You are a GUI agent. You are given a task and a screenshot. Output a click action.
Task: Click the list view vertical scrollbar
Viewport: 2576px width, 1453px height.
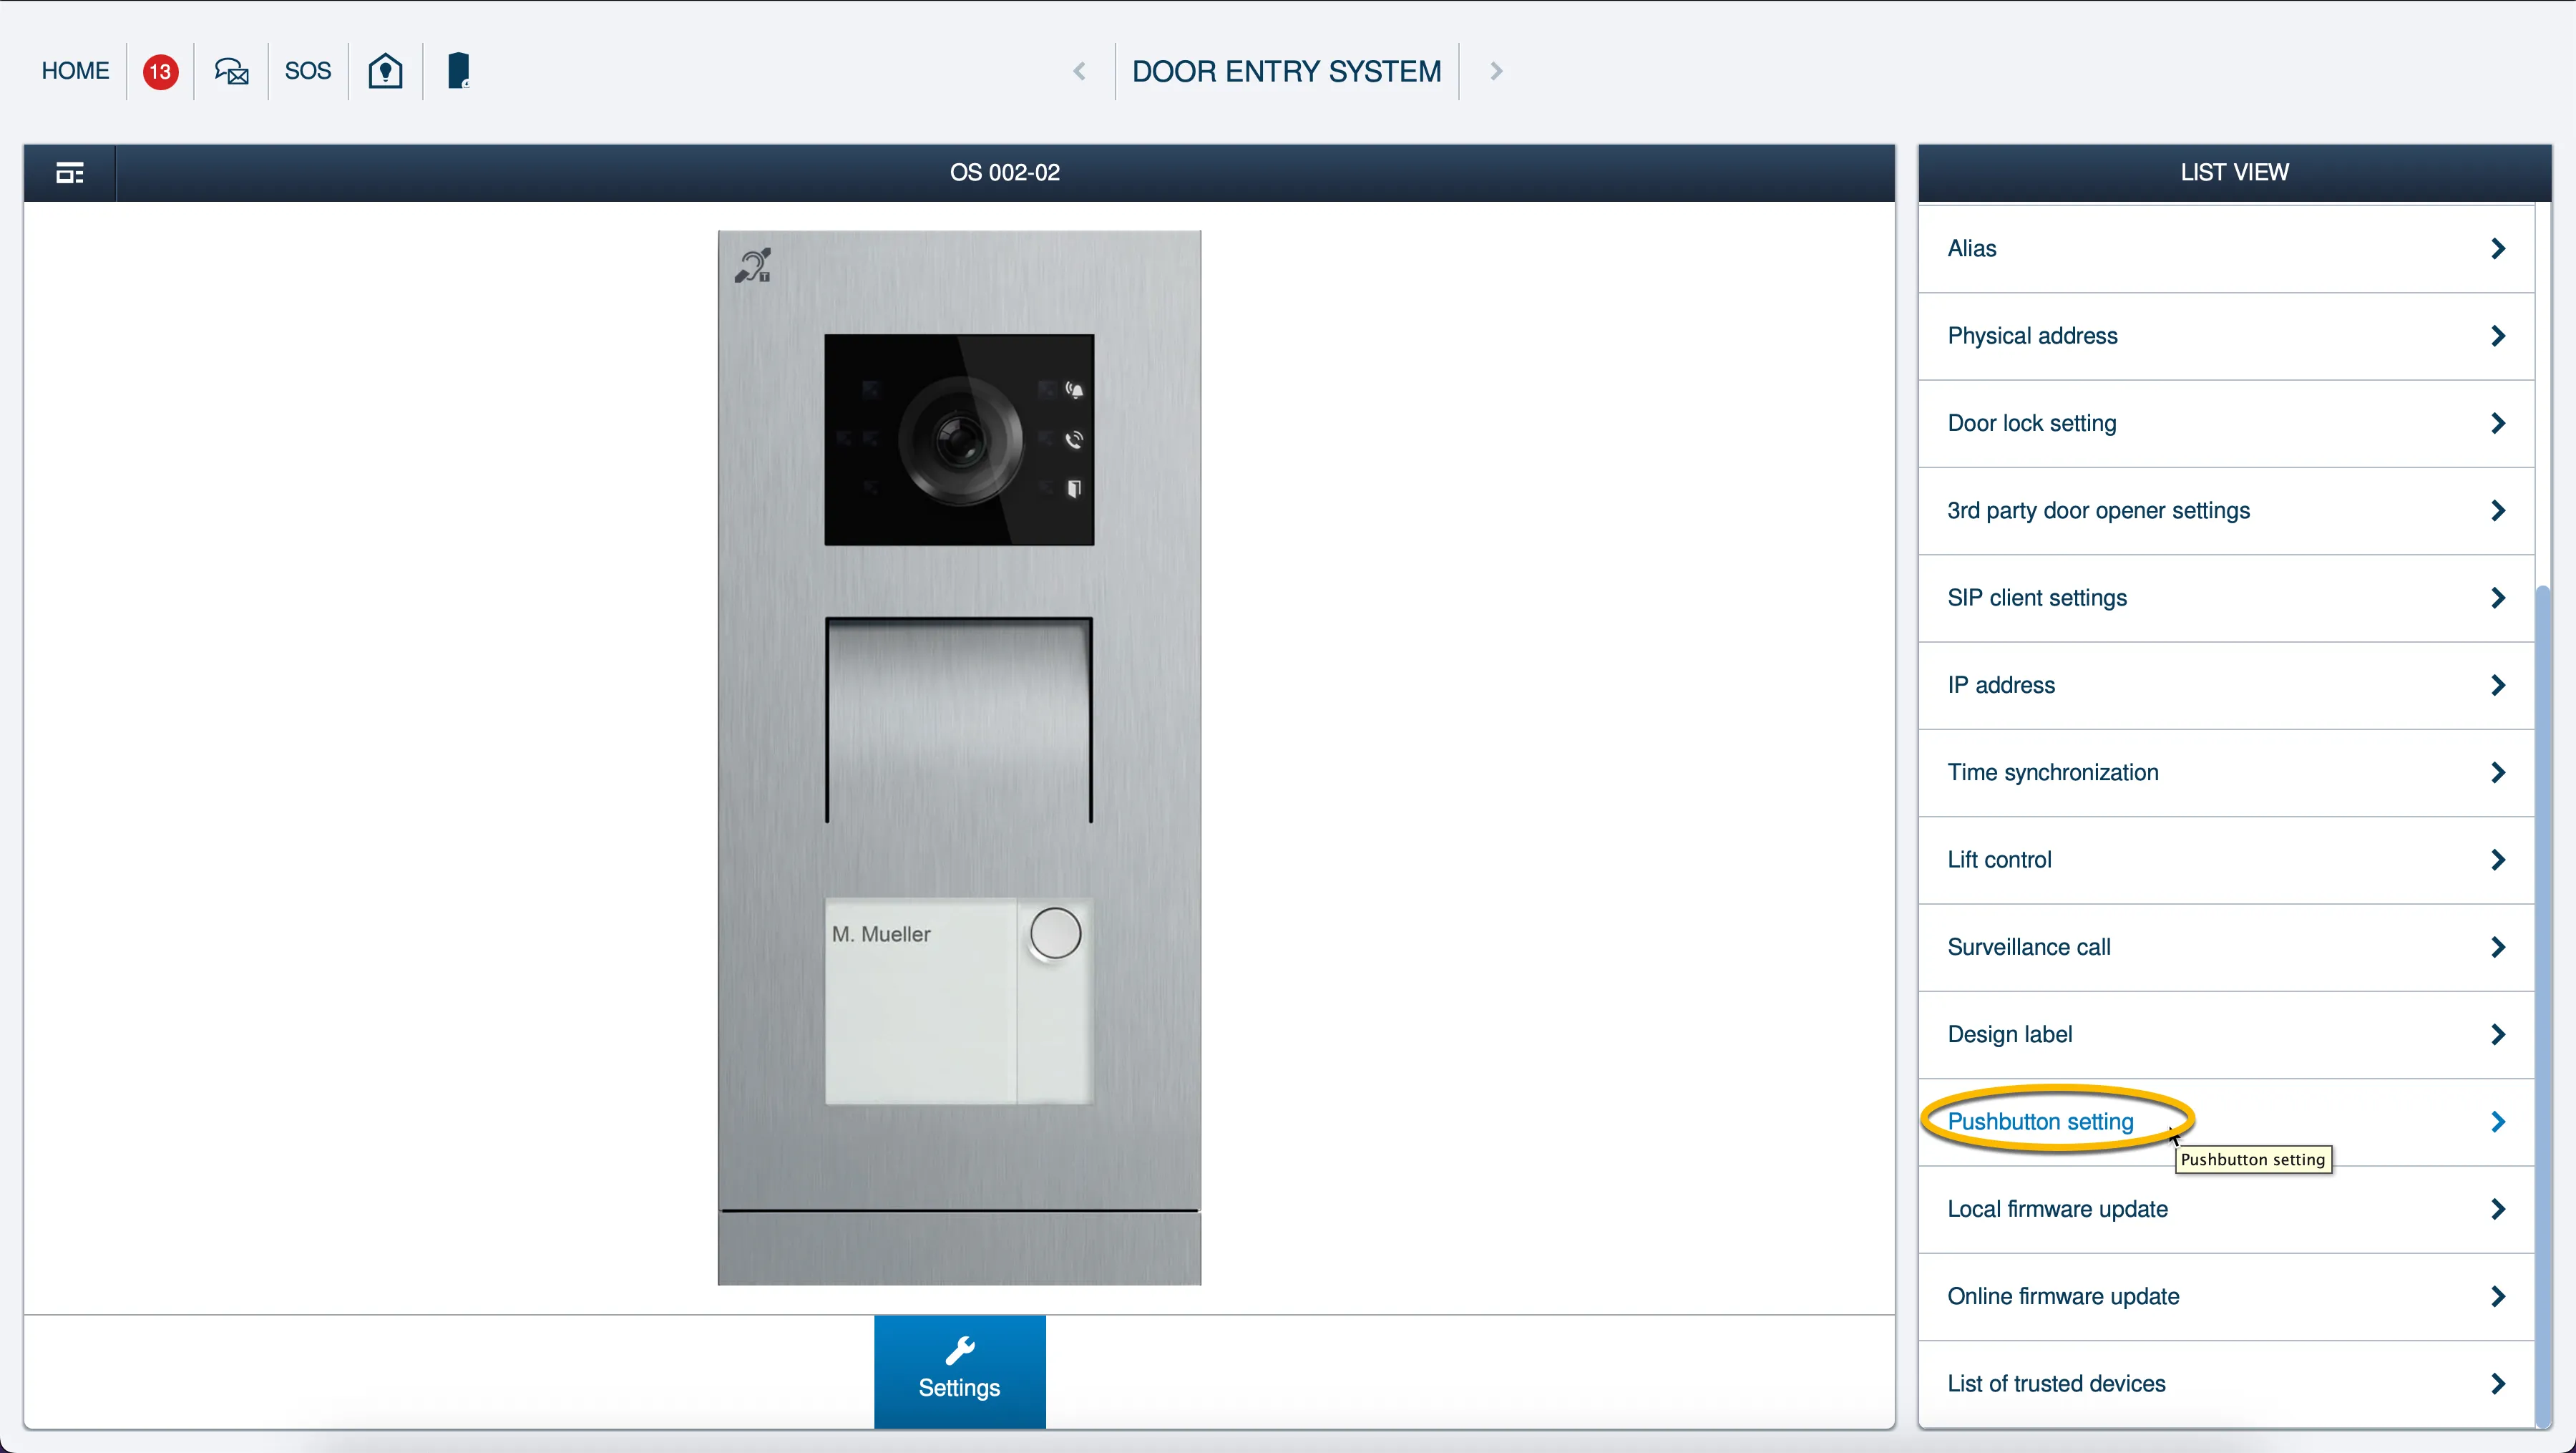2543,1005
